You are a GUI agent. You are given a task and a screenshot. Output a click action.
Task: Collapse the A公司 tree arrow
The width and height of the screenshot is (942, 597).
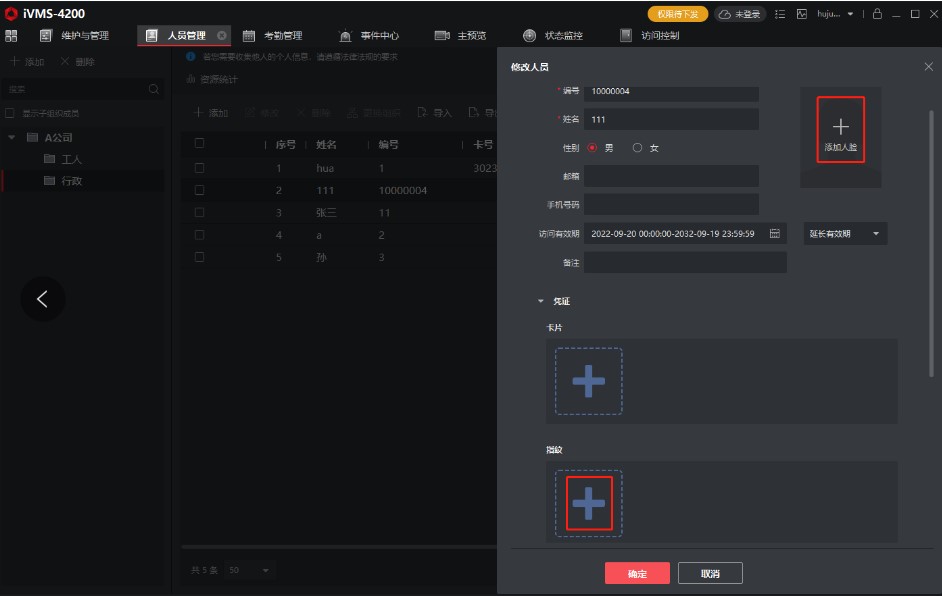point(11,138)
